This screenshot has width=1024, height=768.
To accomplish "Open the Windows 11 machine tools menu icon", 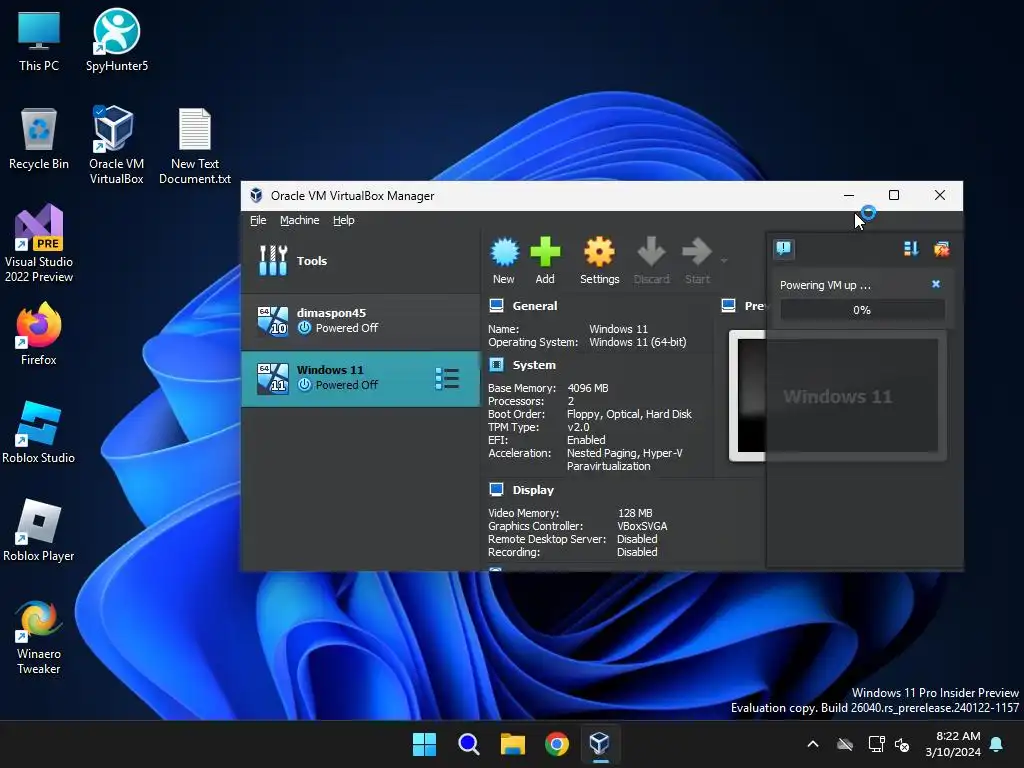I will [x=447, y=379].
